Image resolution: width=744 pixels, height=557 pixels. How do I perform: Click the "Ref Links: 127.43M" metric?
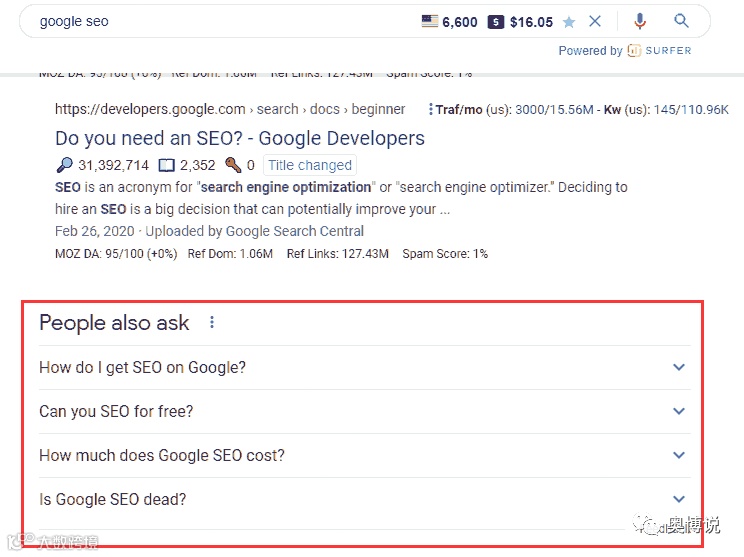pos(337,254)
